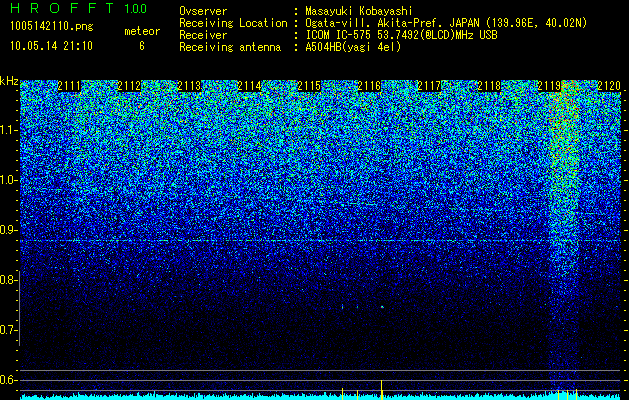
Task: Click the 2113 time label
Action: (189, 86)
